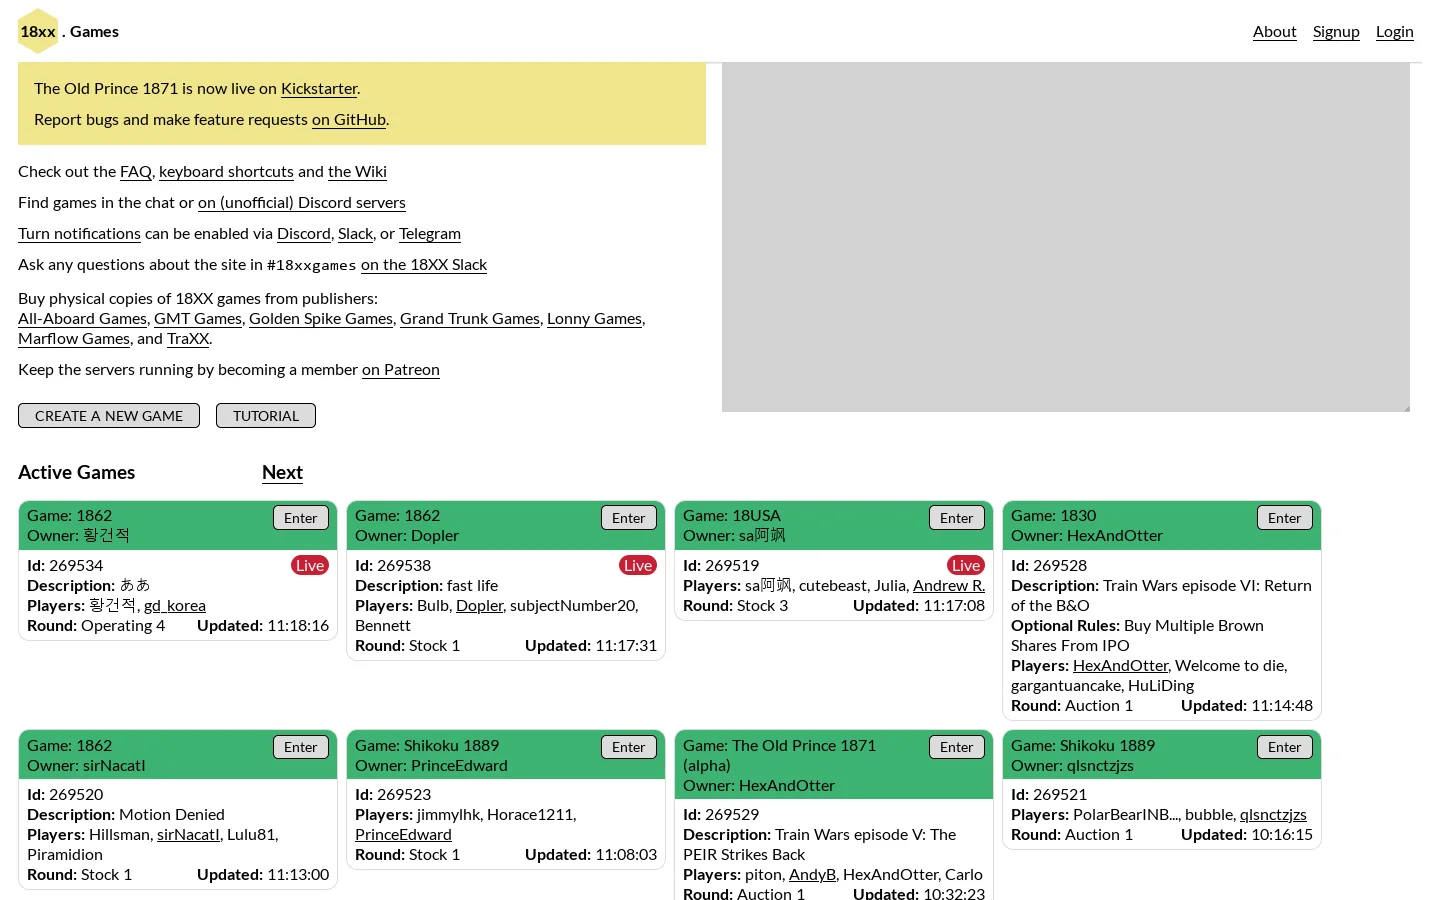Click inside the gray chat panel
Viewport: 1440px width, 900px height.
click(x=1066, y=237)
